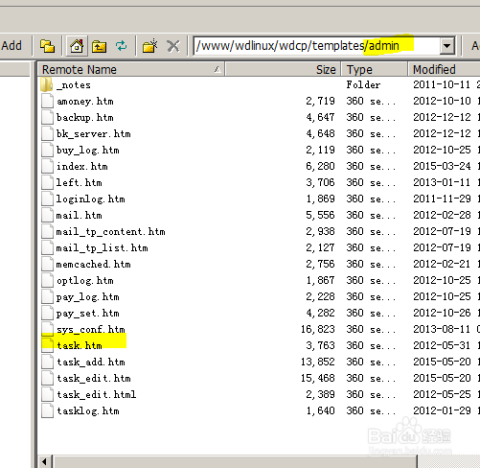
Task: Click the remote path input field
Action: 317,46
